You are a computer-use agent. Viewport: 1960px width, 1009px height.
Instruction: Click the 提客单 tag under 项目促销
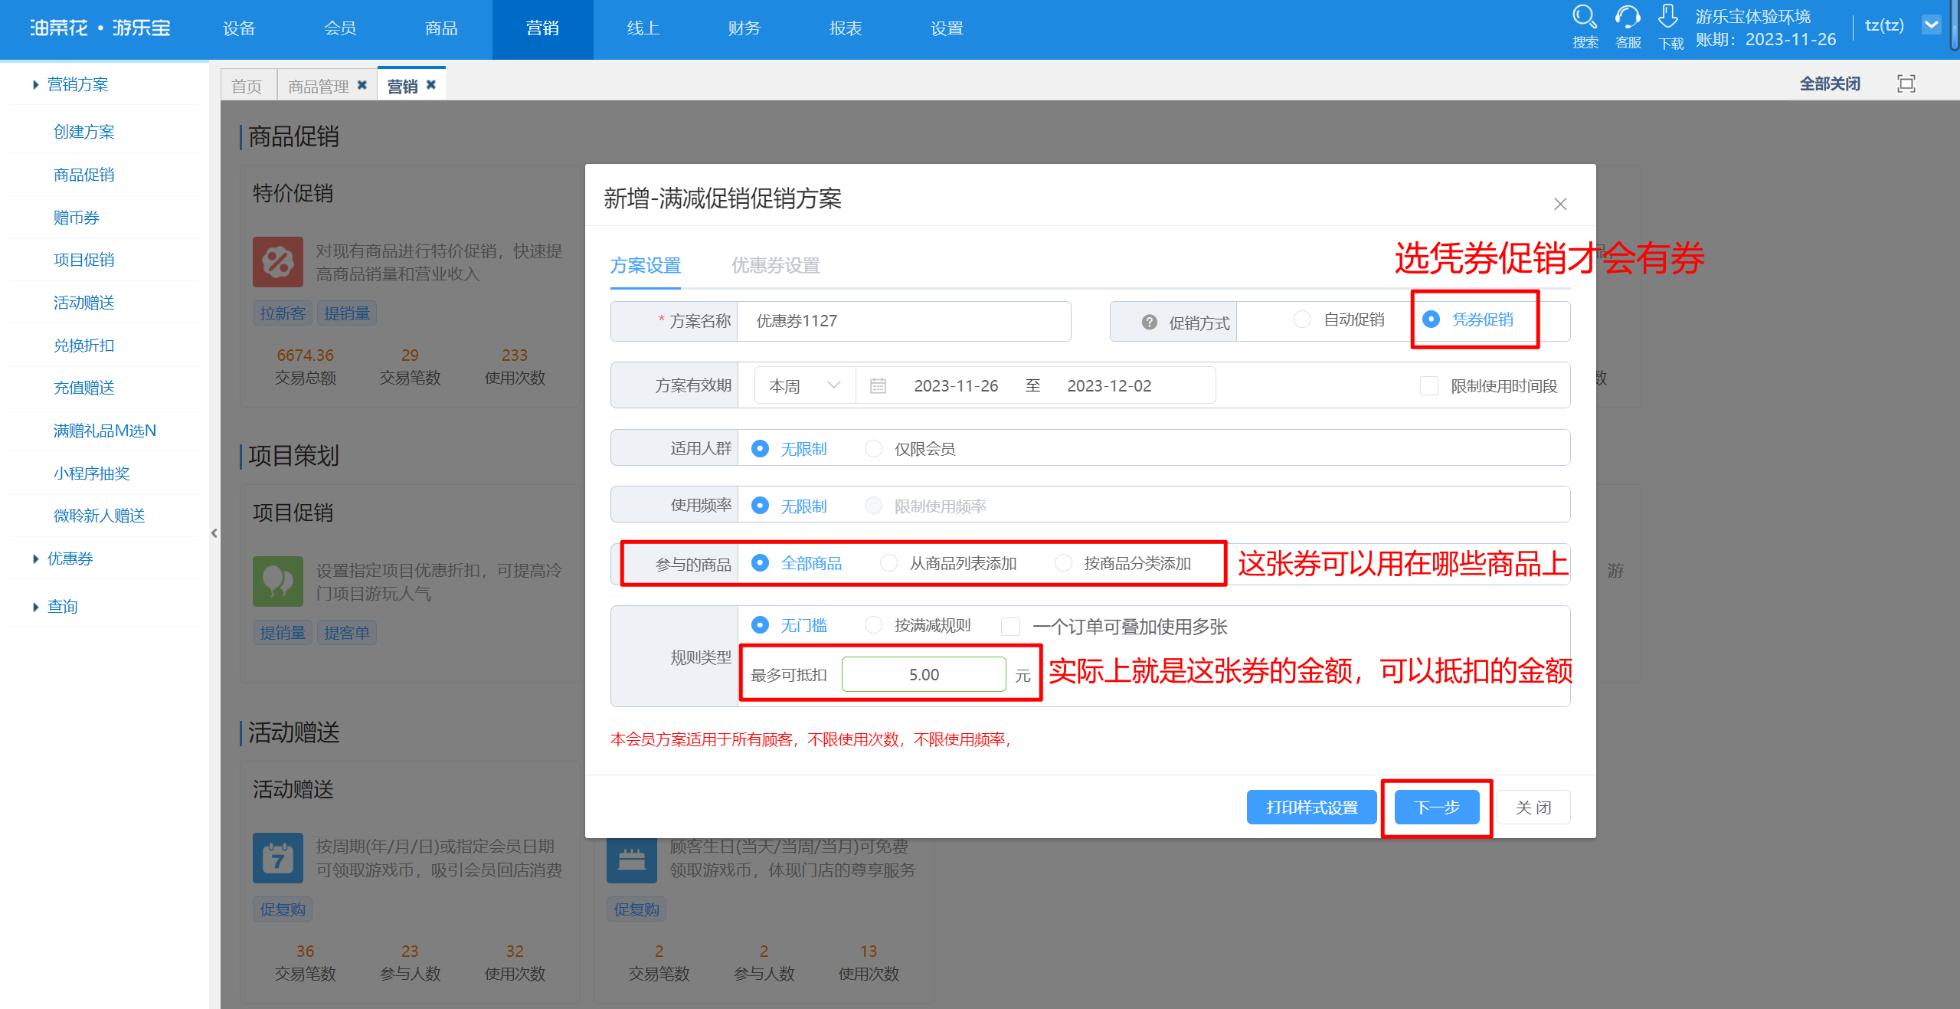pos(347,632)
